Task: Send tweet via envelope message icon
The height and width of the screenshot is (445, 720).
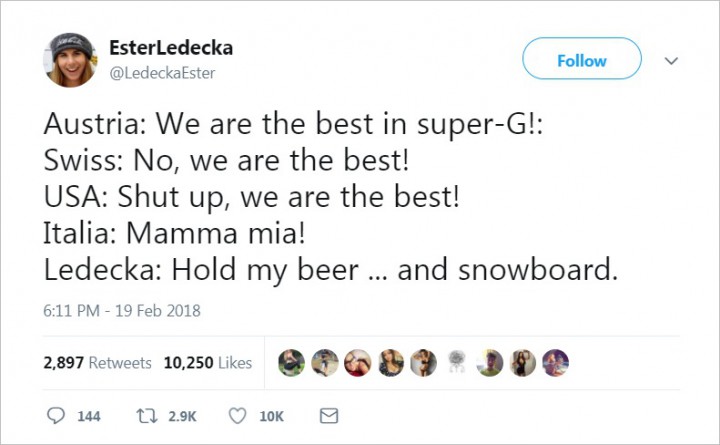Action: (329, 416)
